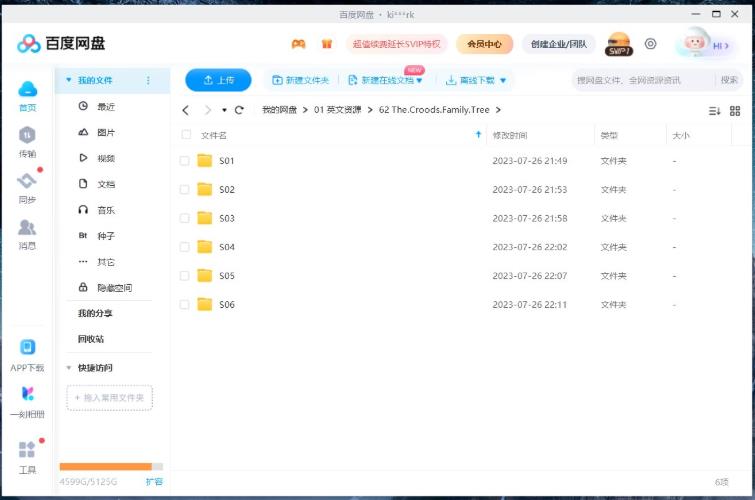Click the blue sort arrow in 文件名 column

pos(478,134)
